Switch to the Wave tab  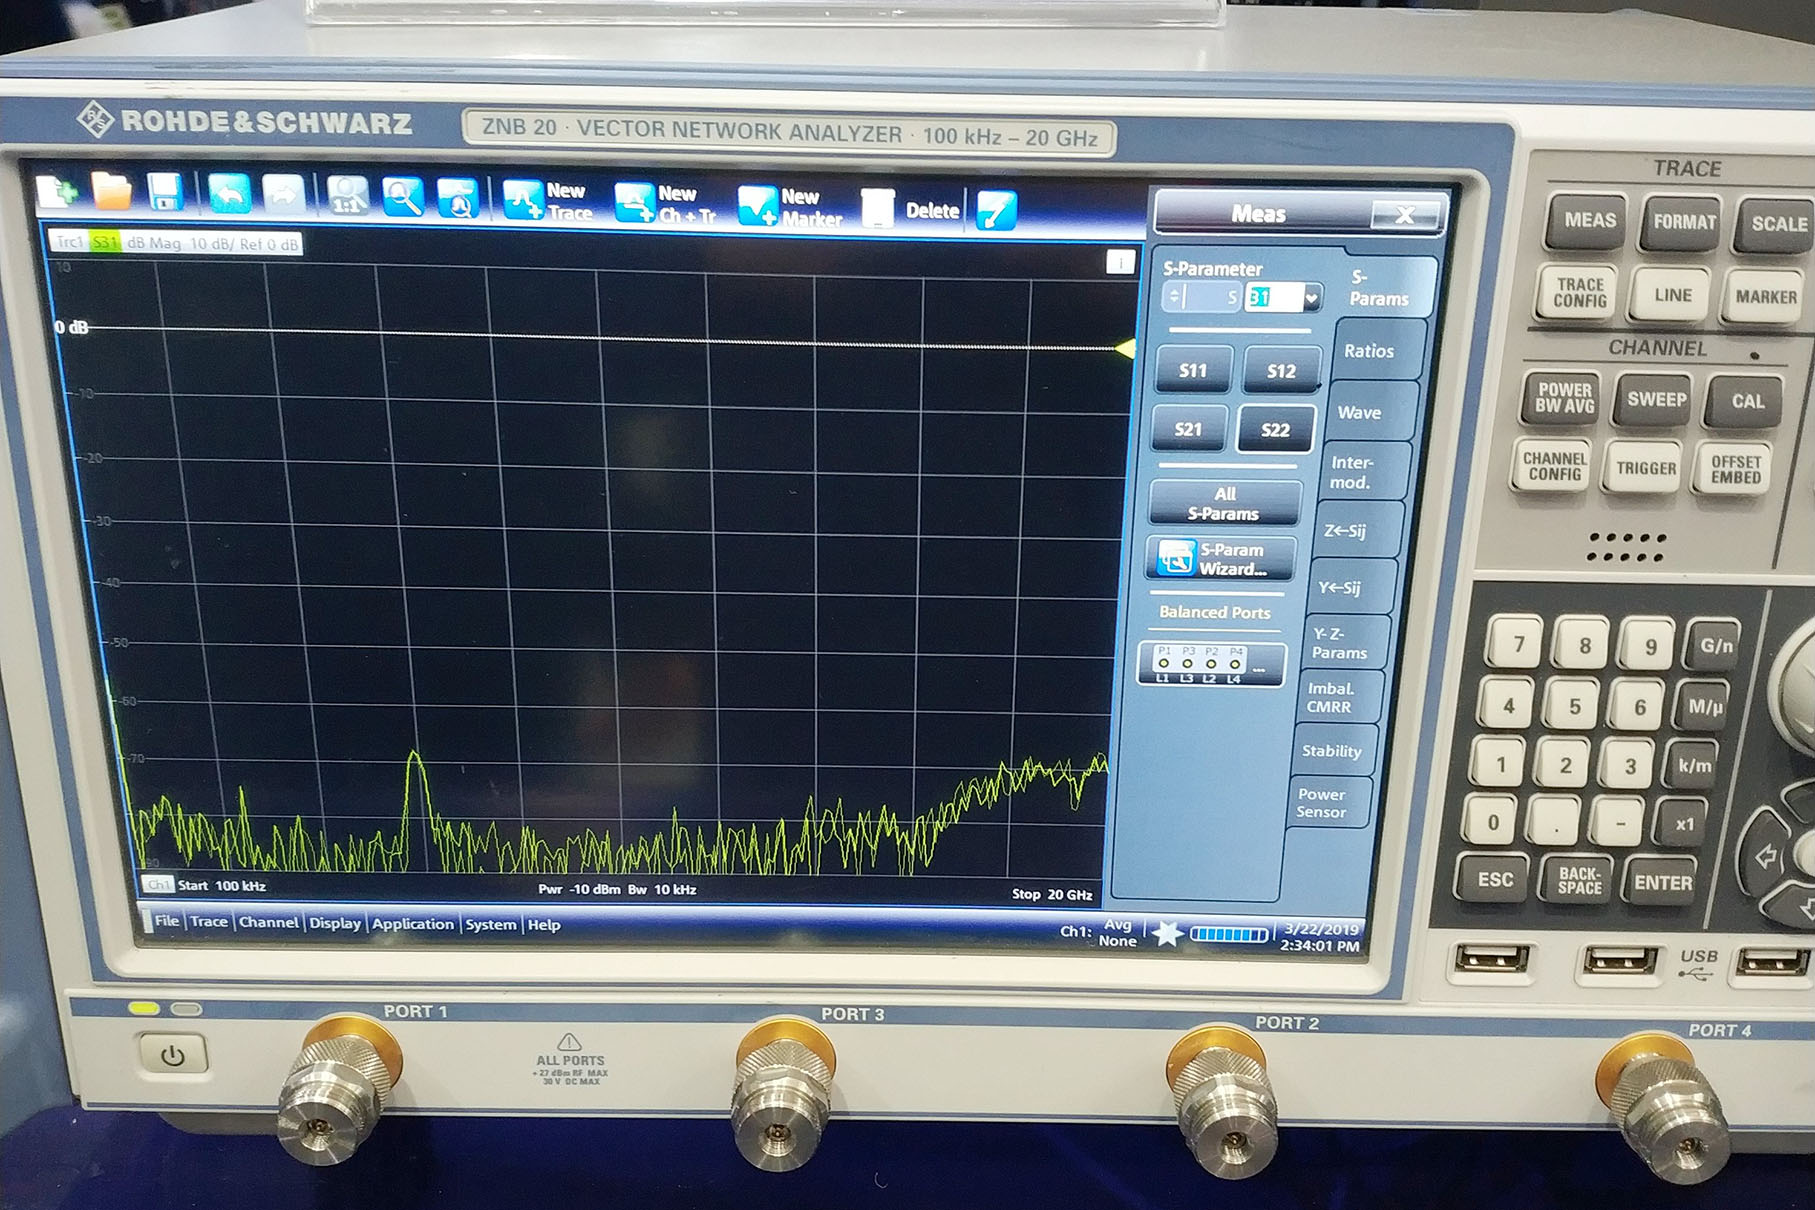(1359, 412)
